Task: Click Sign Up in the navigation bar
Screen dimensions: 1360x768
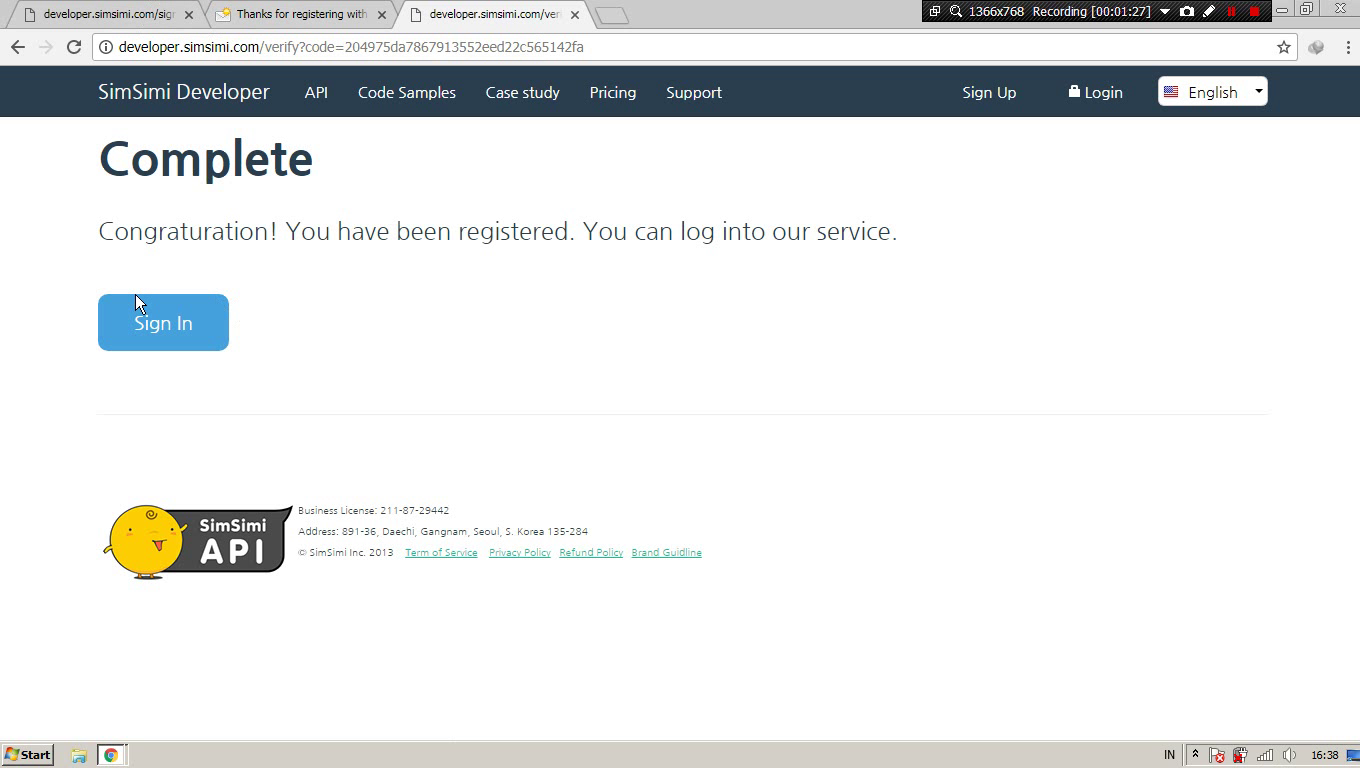Action: 989,92
